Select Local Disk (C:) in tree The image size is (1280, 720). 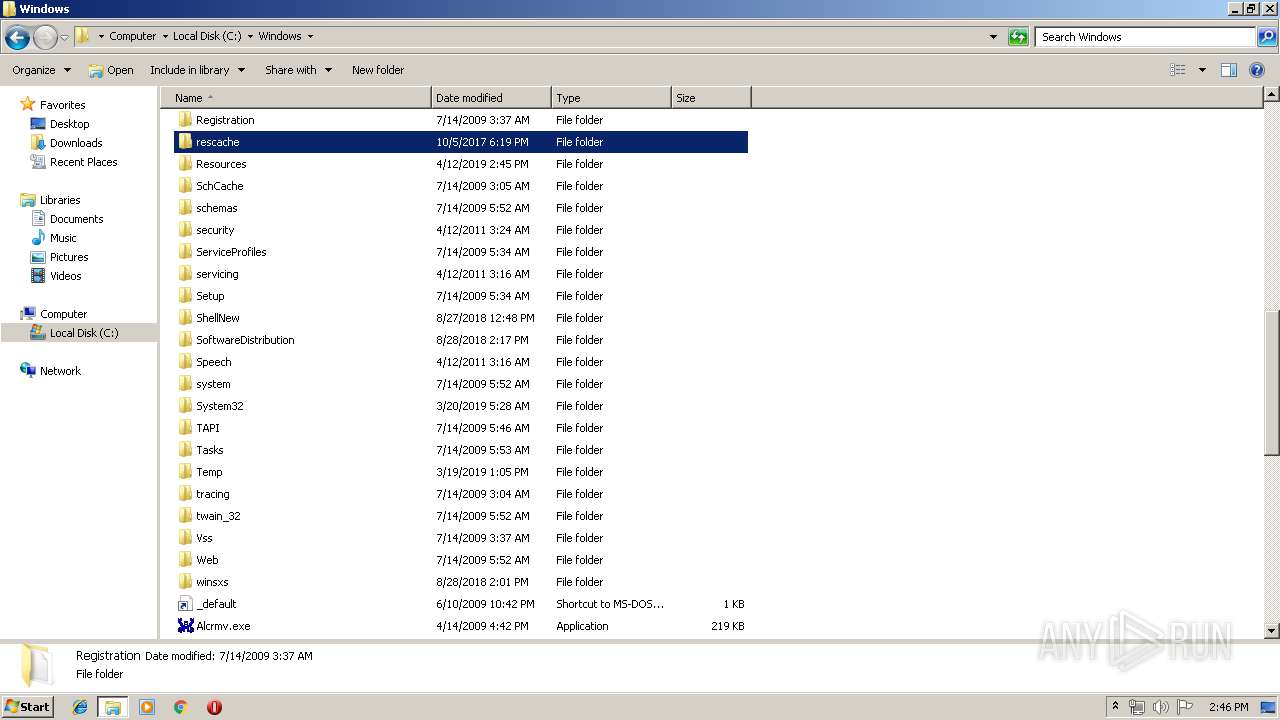84,333
